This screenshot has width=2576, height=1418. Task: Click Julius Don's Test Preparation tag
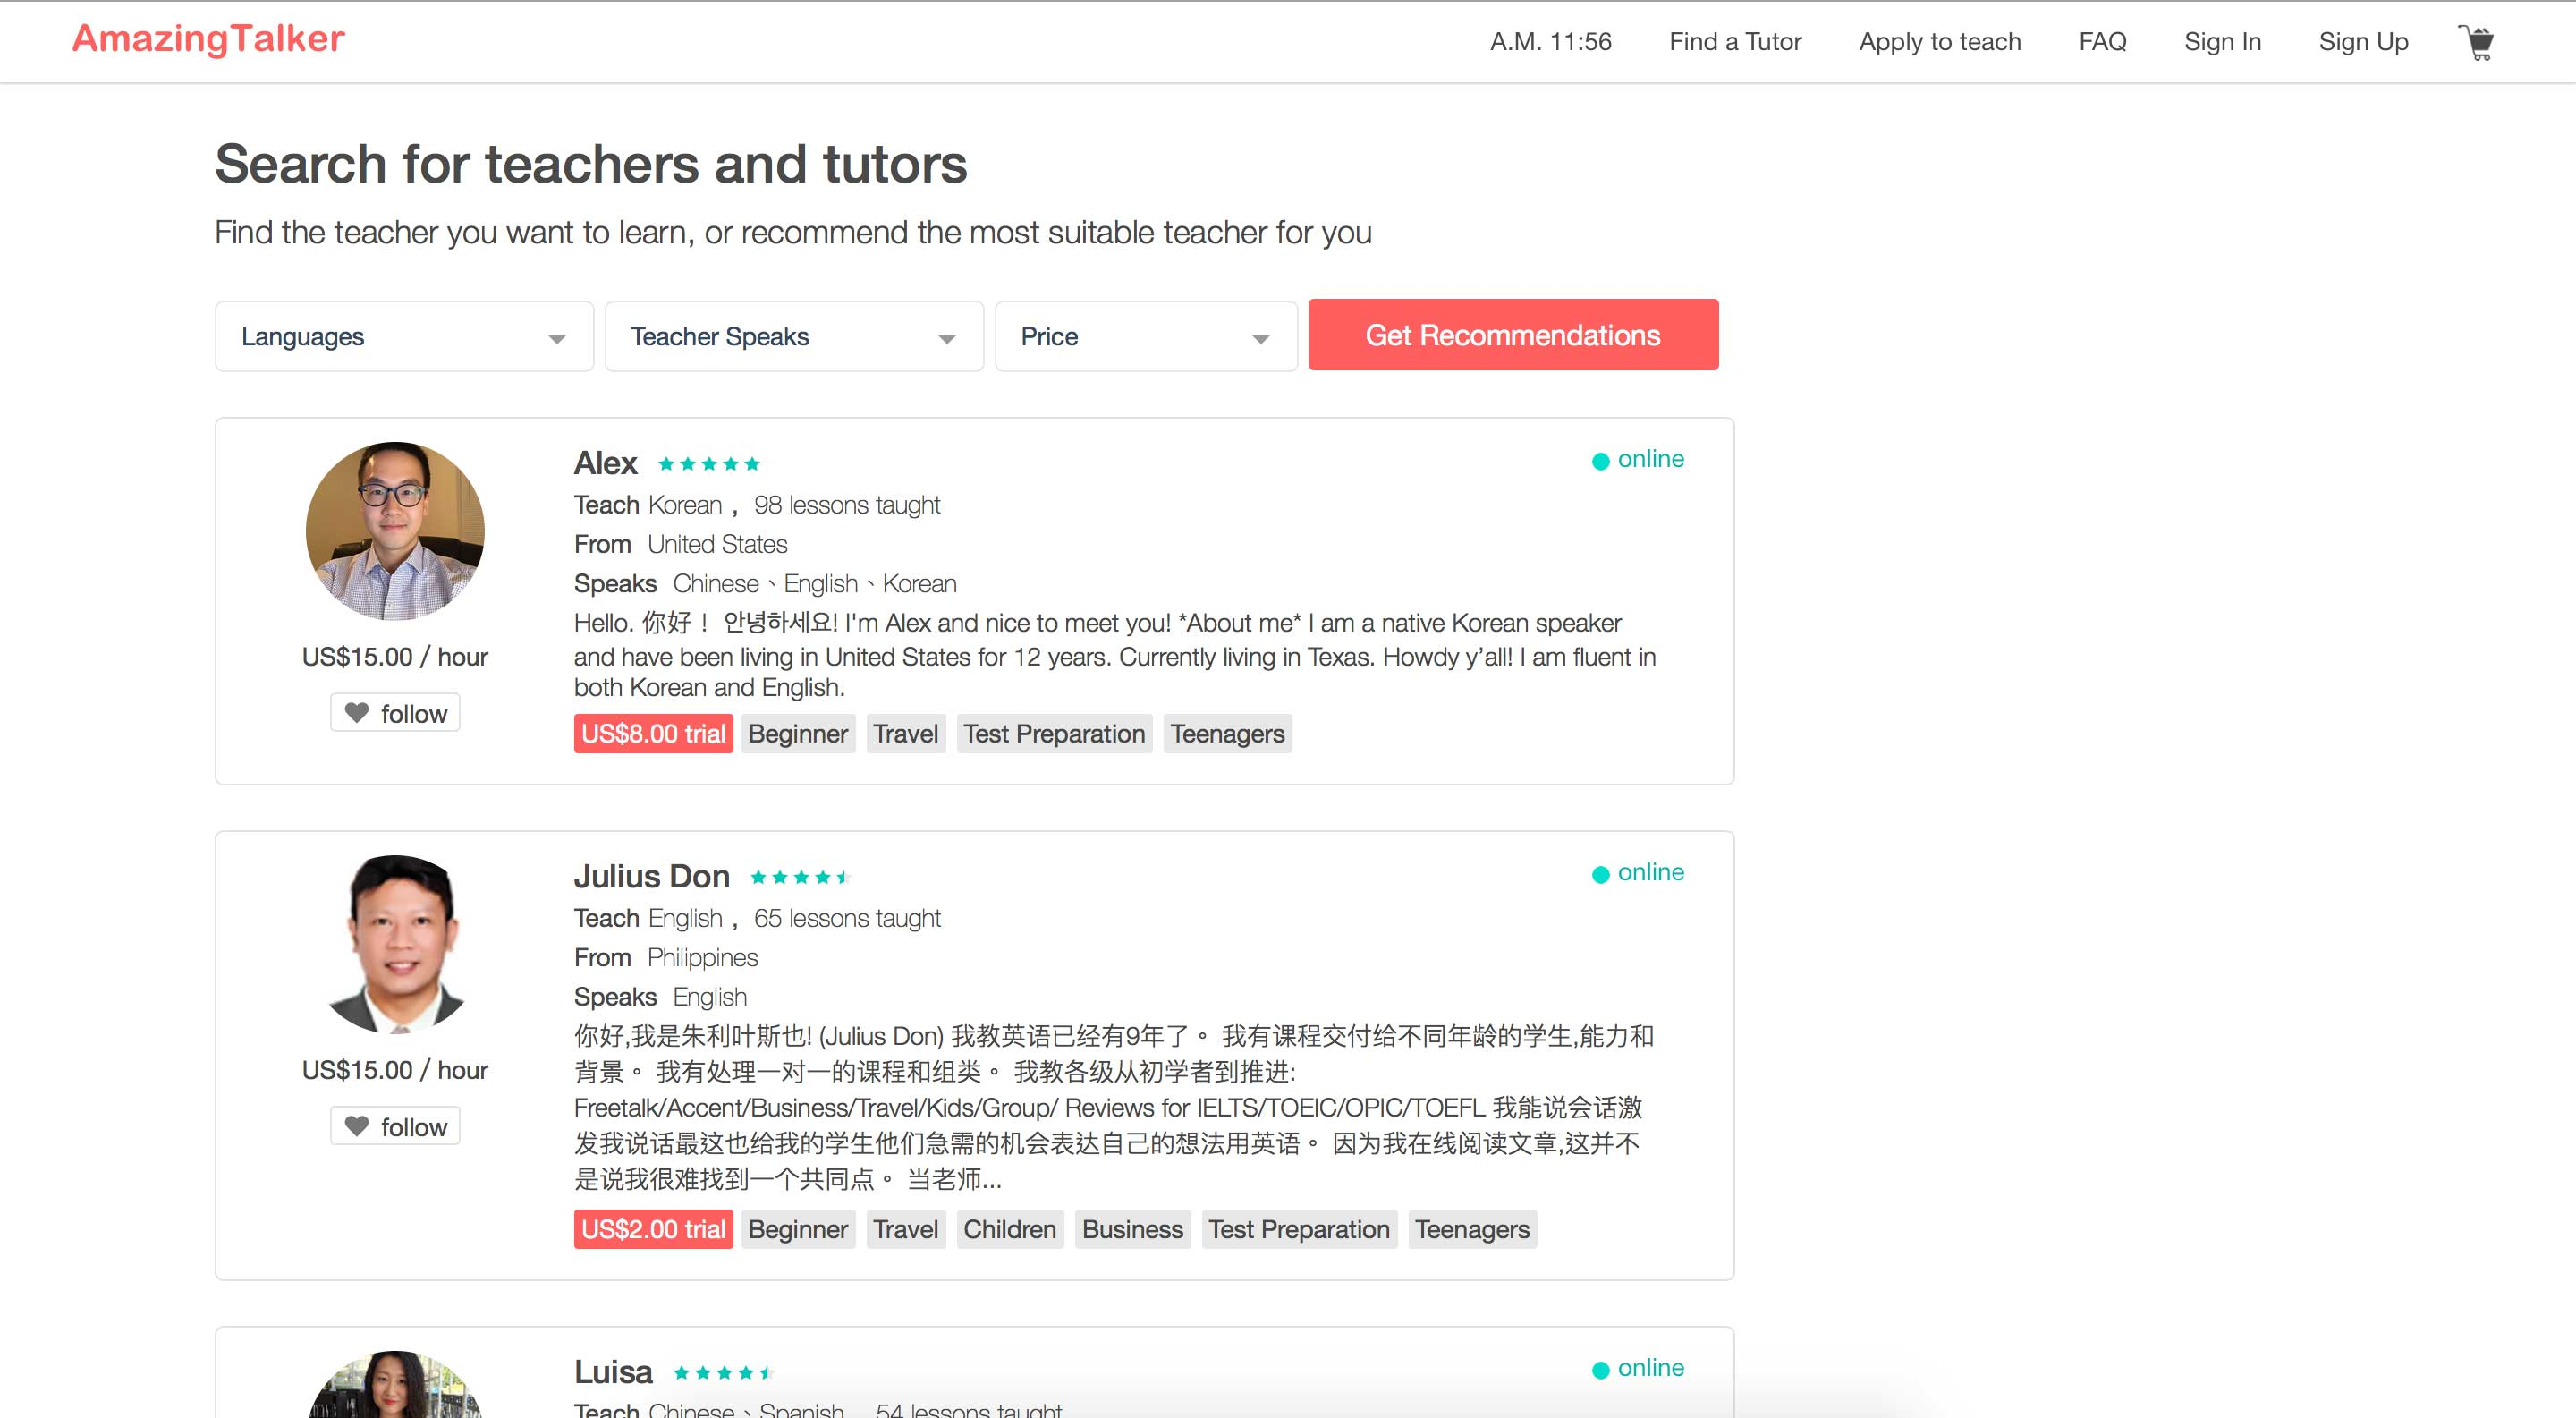click(1299, 1229)
